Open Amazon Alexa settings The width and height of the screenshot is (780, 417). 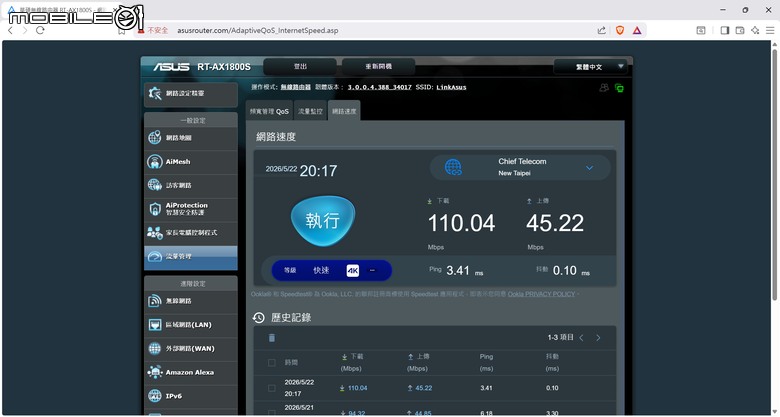click(191, 372)
